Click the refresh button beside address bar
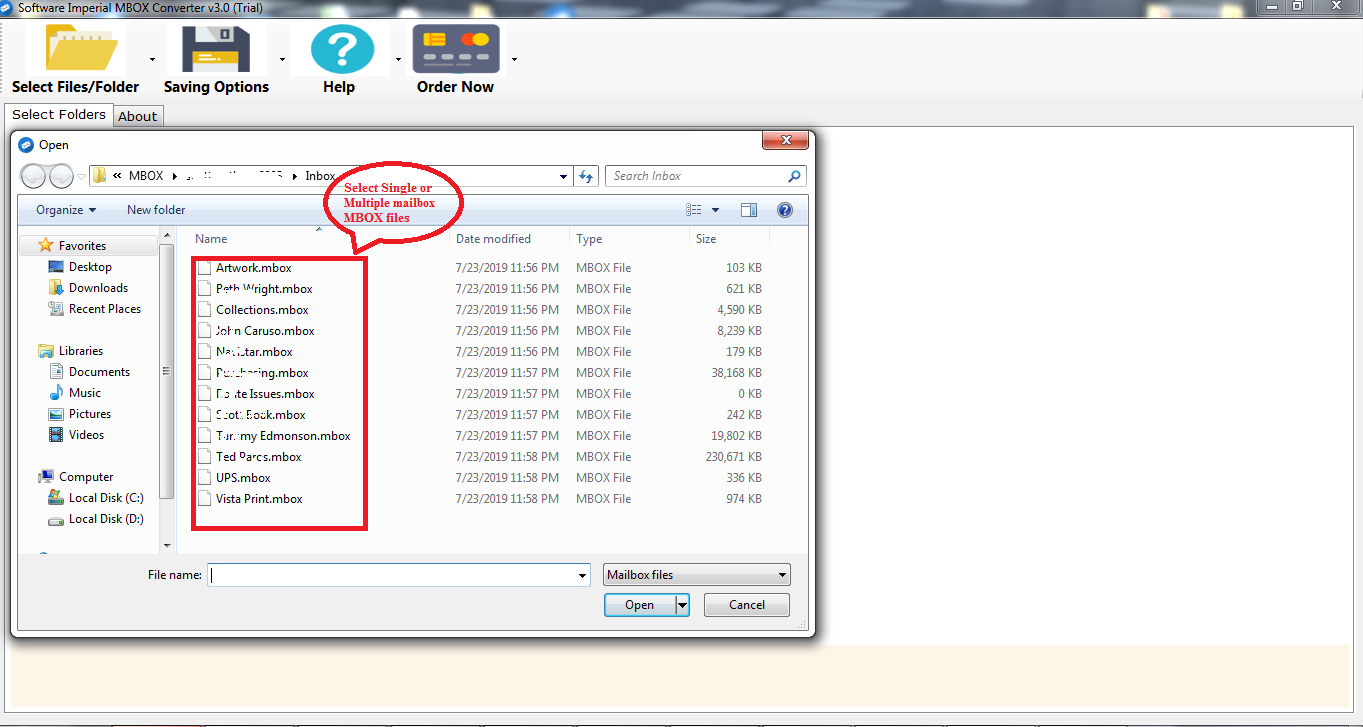The width and height of the screenshot is (1363, 727). click(587, 176)
